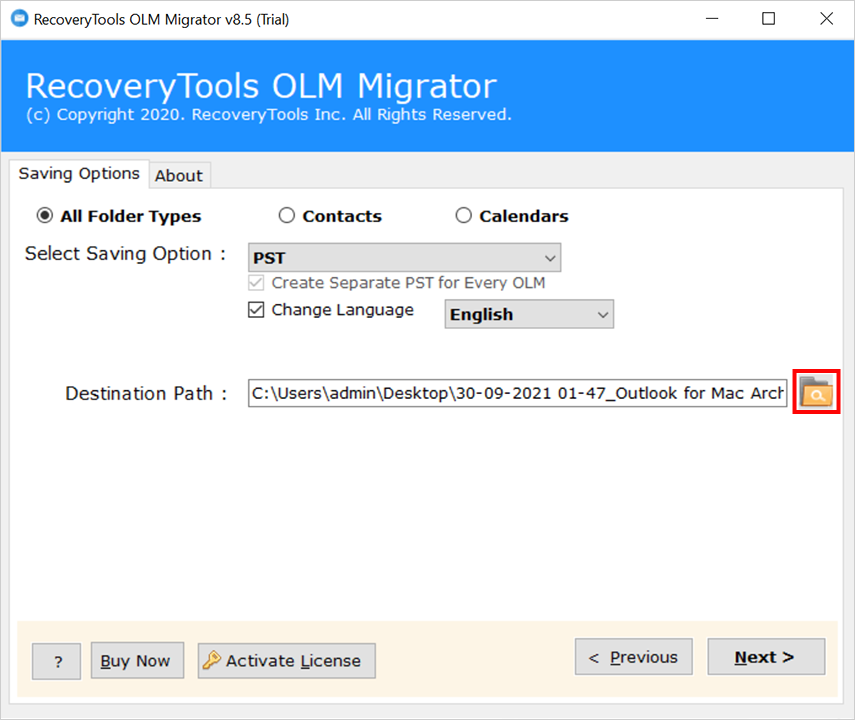Minimize the OLM Migrator window
This screenshot has height=720, width=855.
click(712, 19)
